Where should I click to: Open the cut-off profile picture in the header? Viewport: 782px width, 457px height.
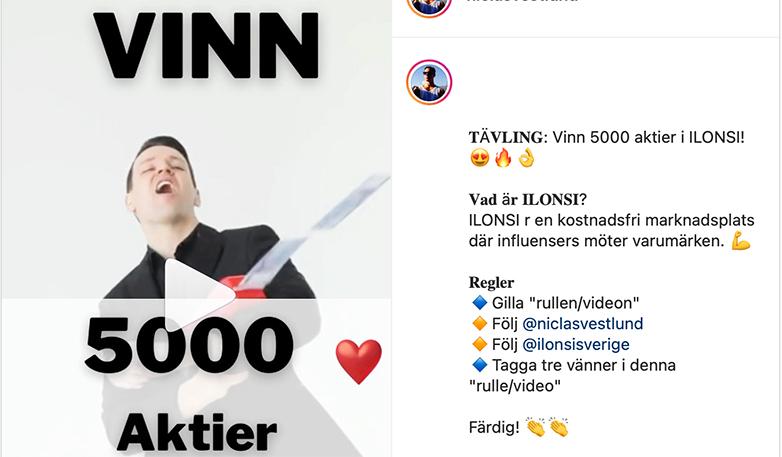pyautogui.click(x=429, y=6)
